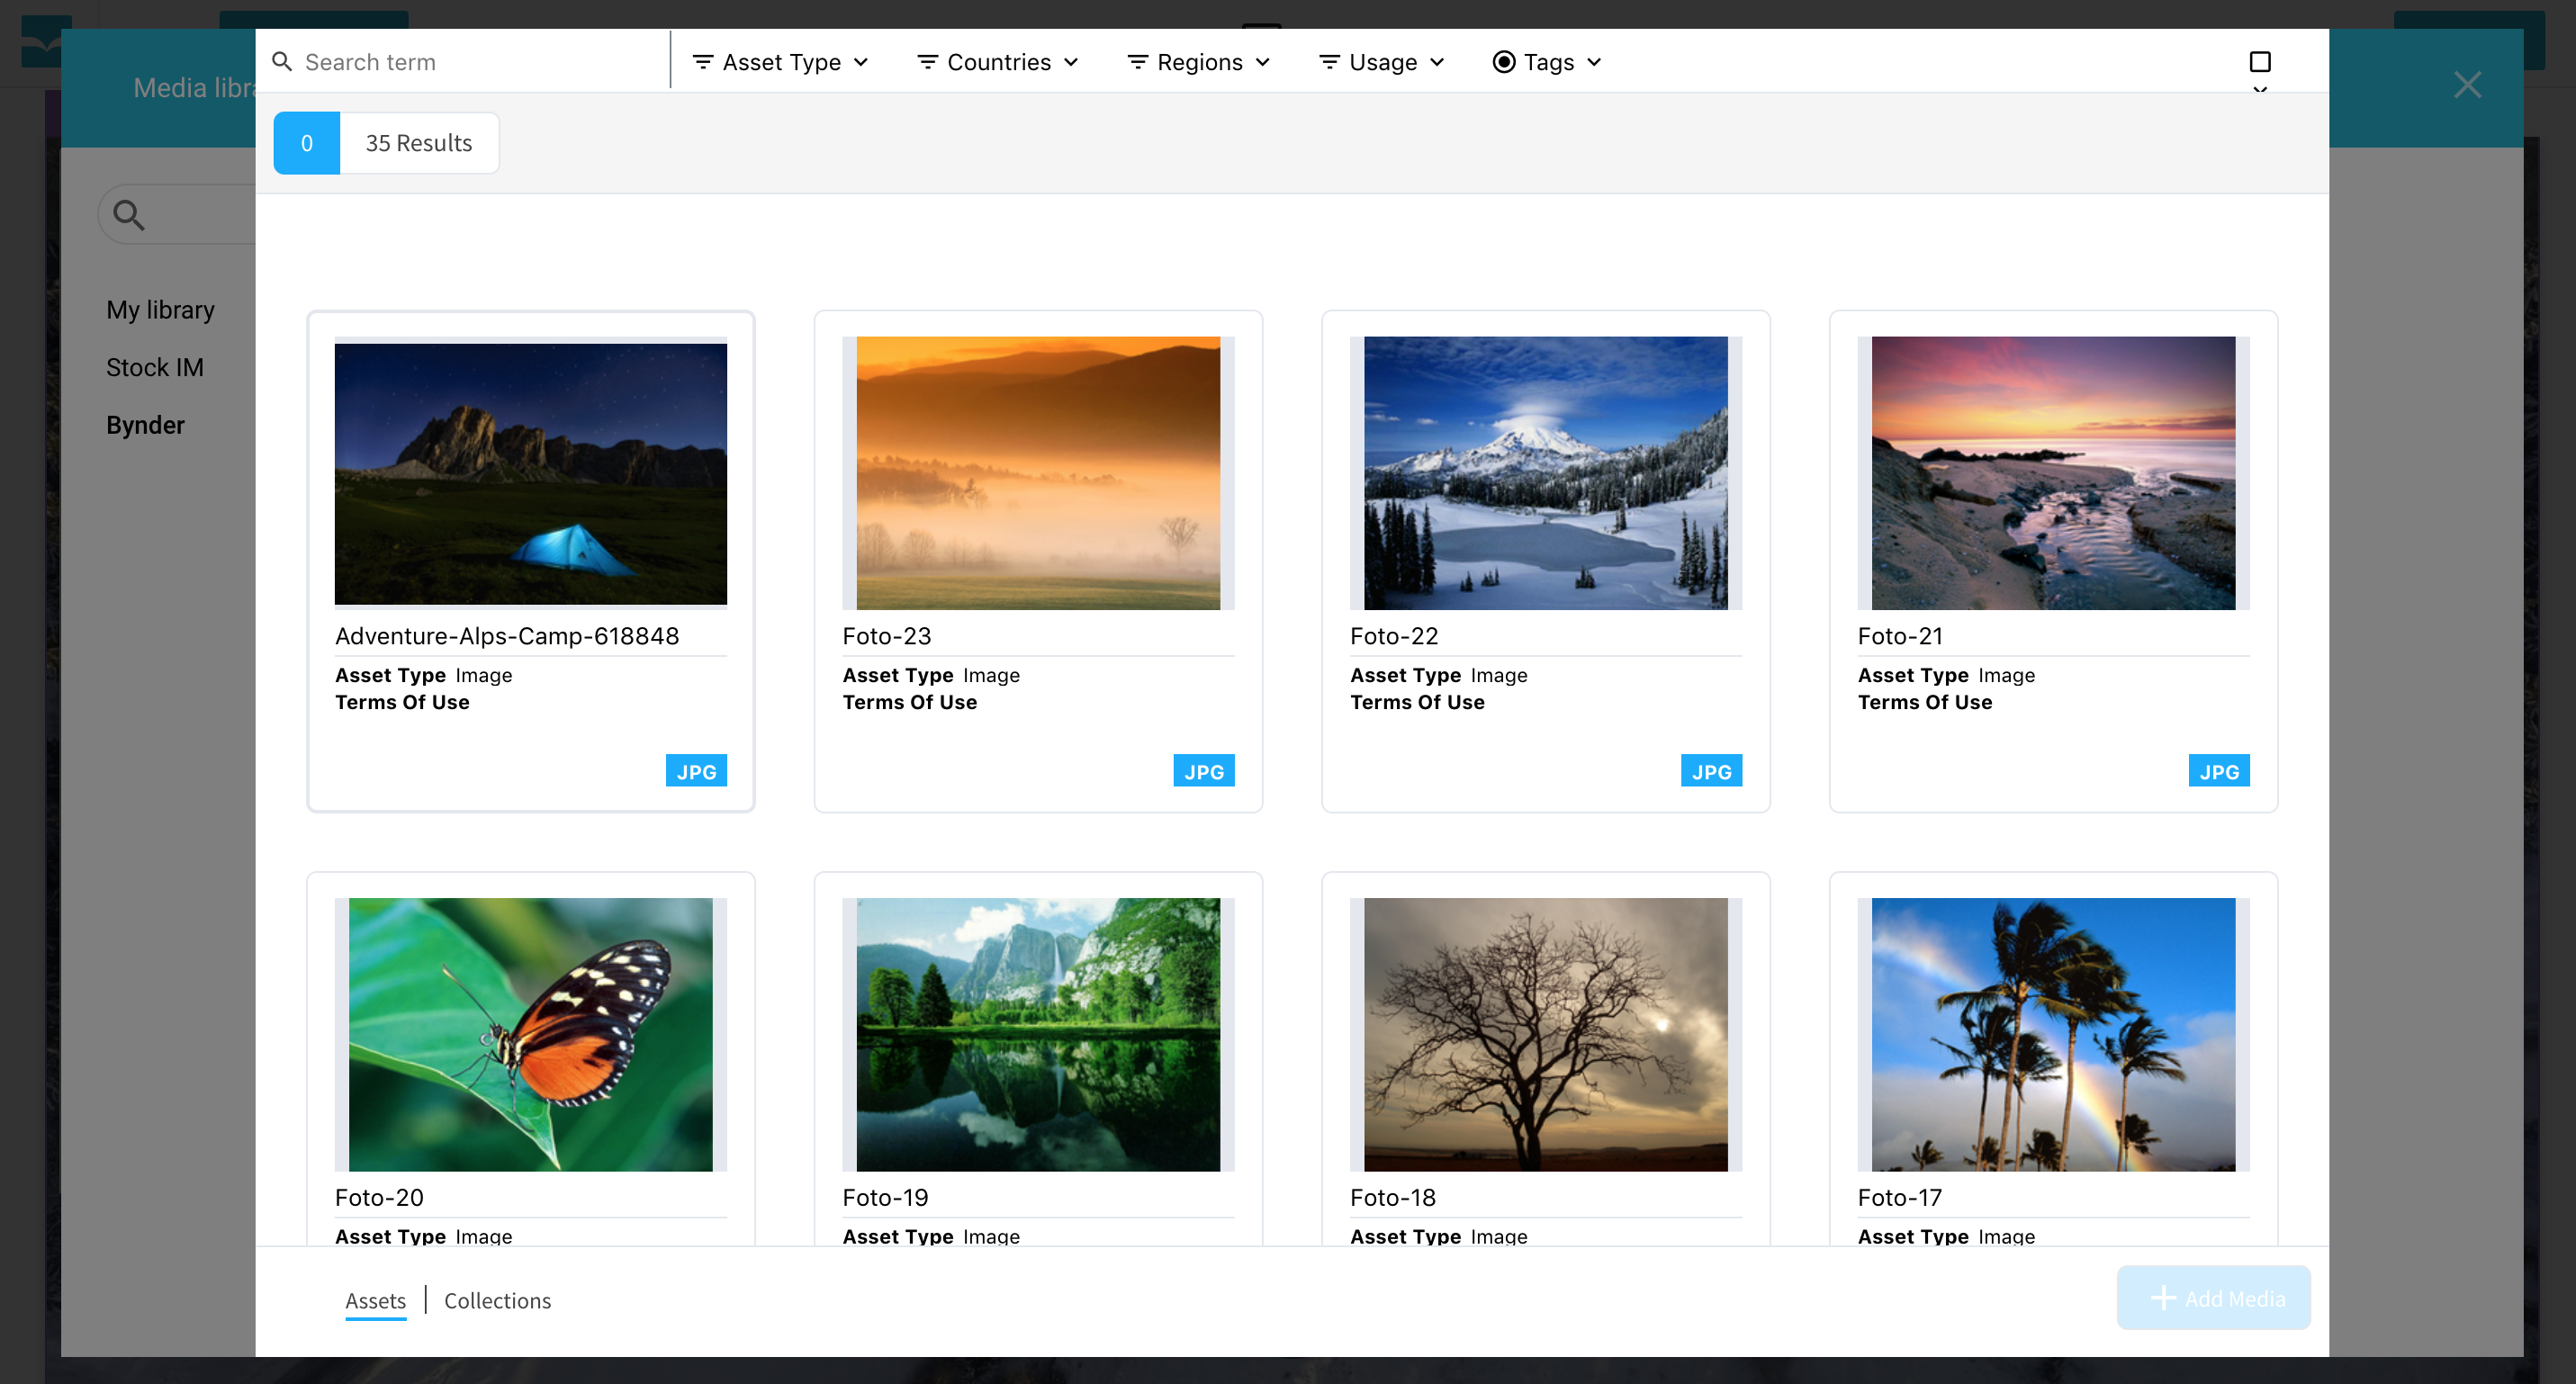Expand the Asset Type dropdown chevron
The height and width of the screenshot is (1384, 2576).
(x=861, y=62)
